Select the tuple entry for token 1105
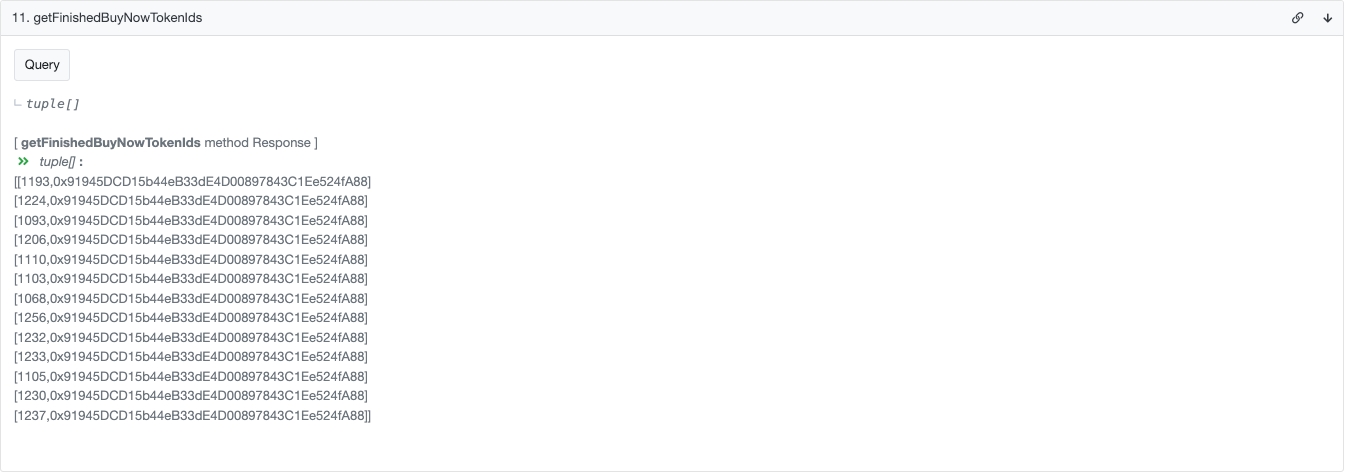 click(x=191, y=376)
